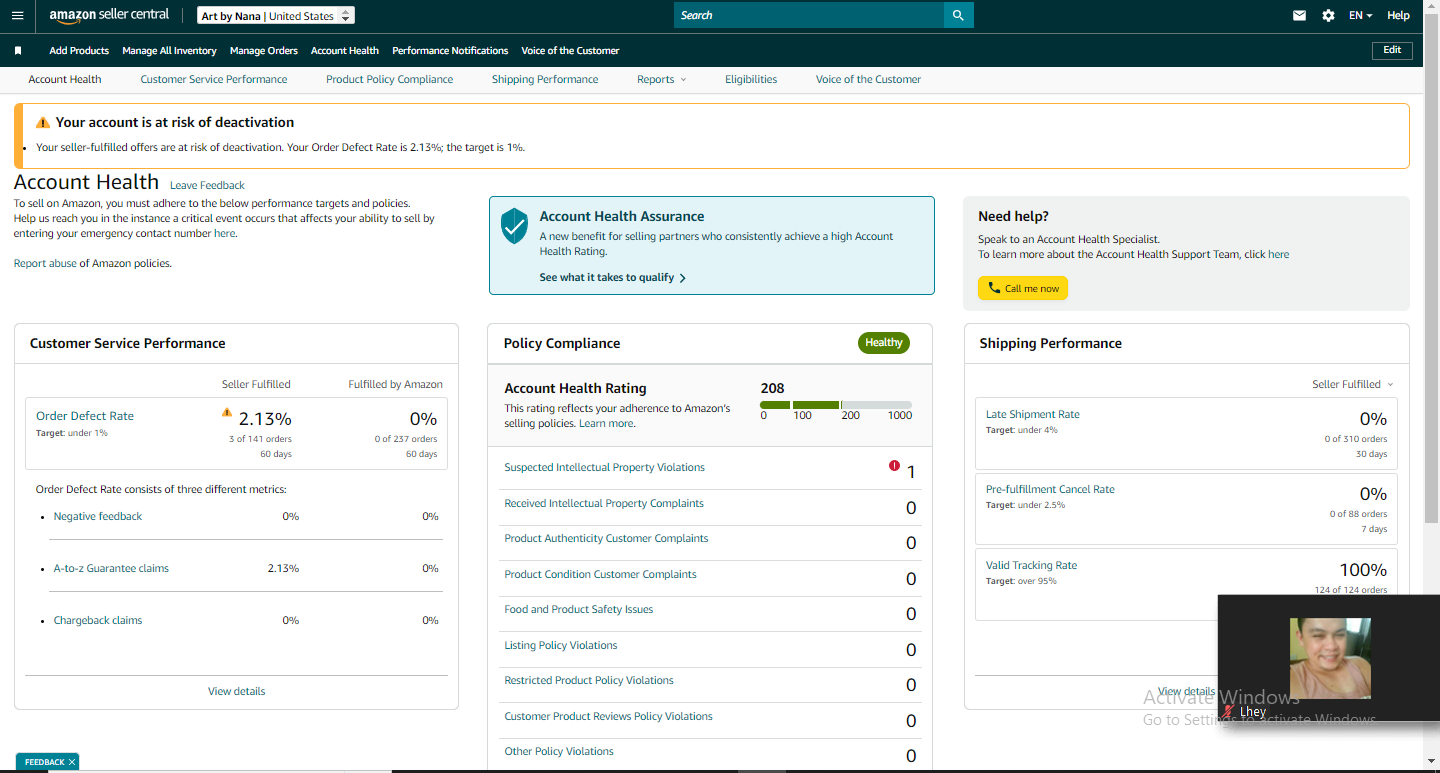Select the Account Health sub-tab
This screenshot has width=1440, height=773.
(x=65, y=79)
